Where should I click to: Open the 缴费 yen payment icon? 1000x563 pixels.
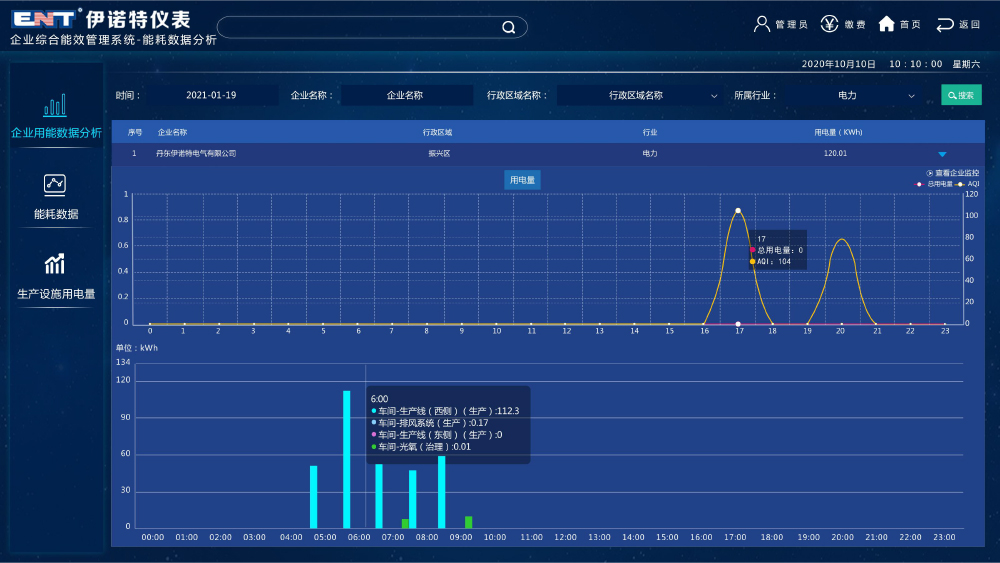(829, 24)
